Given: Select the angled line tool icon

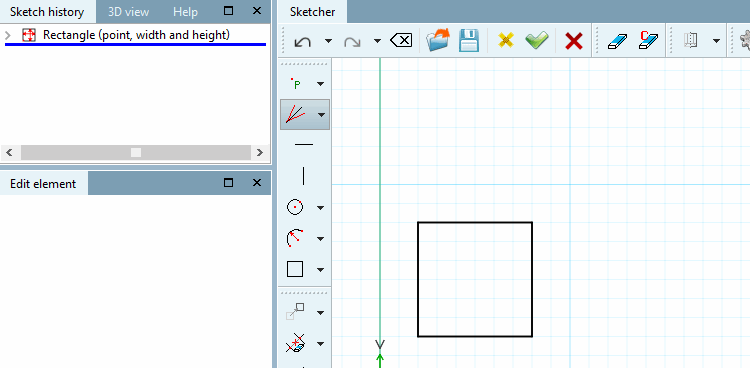Looking at the screenshot, I should tap(295, 114).
